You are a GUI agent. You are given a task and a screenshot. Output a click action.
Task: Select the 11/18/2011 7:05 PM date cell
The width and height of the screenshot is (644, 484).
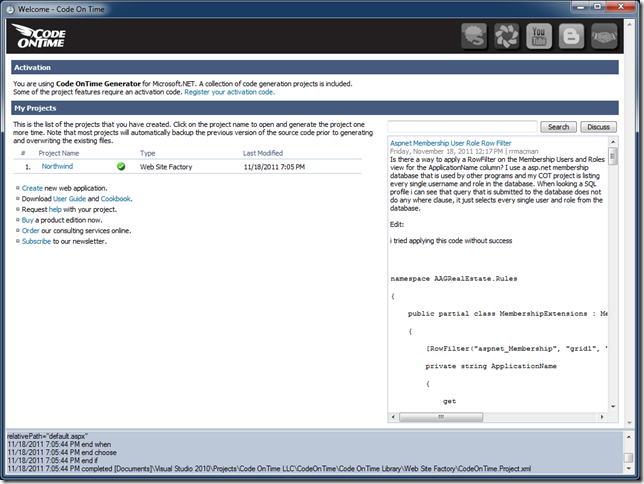[x=274, y=167]
